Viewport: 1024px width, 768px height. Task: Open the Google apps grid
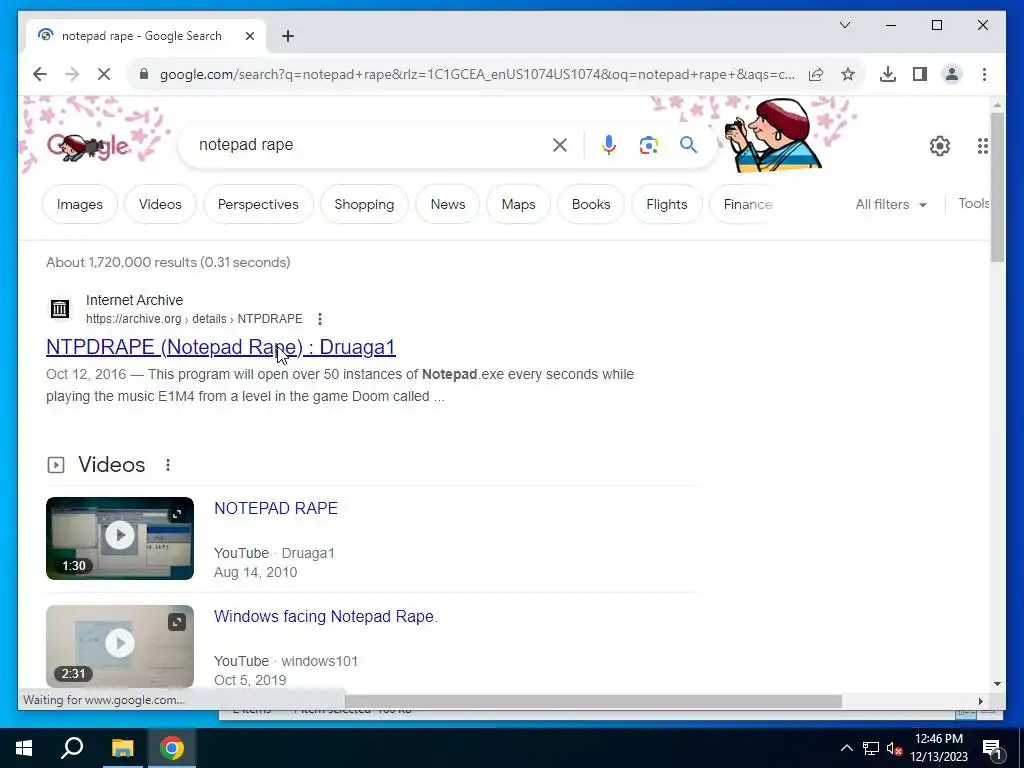983,146
